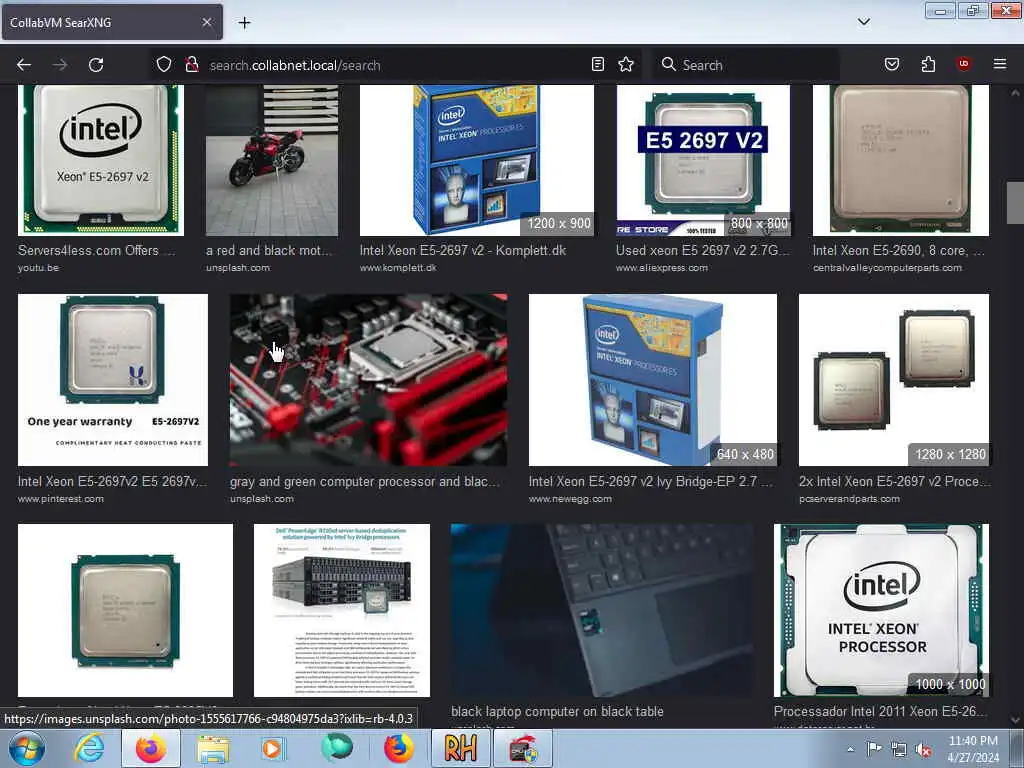This screenshot has height=768, width=1024.
Task: Open Windows Explorer folder on taskbar
Action: coord(213,748)
